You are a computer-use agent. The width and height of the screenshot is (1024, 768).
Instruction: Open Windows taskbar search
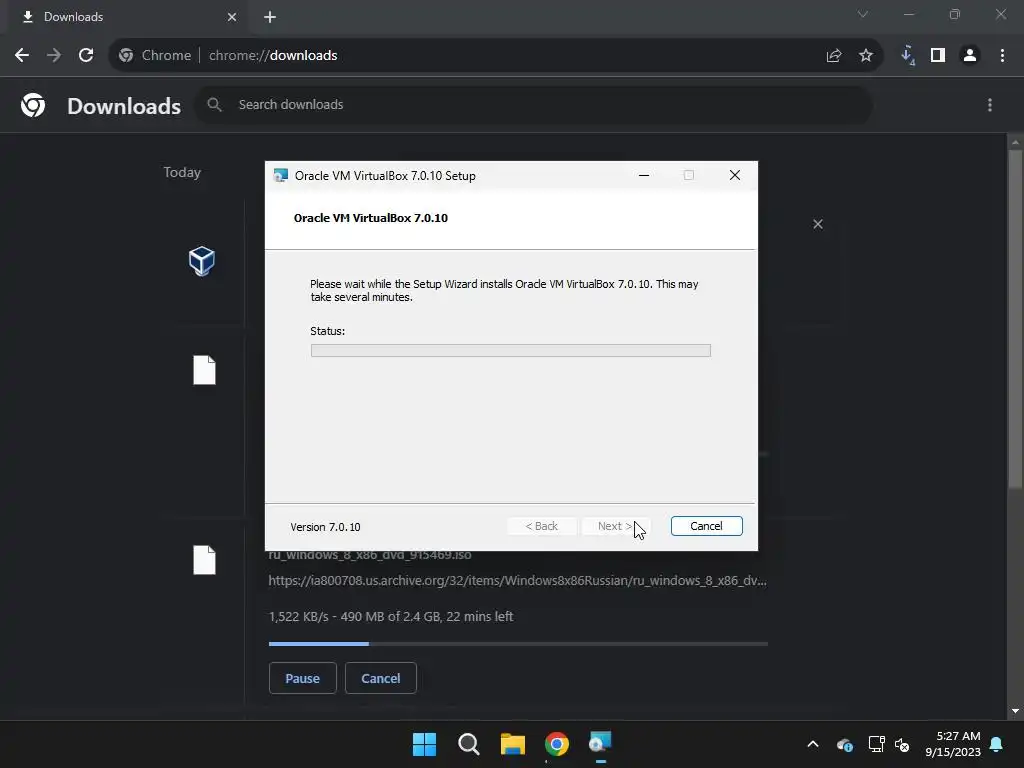(x=468, y=744)
